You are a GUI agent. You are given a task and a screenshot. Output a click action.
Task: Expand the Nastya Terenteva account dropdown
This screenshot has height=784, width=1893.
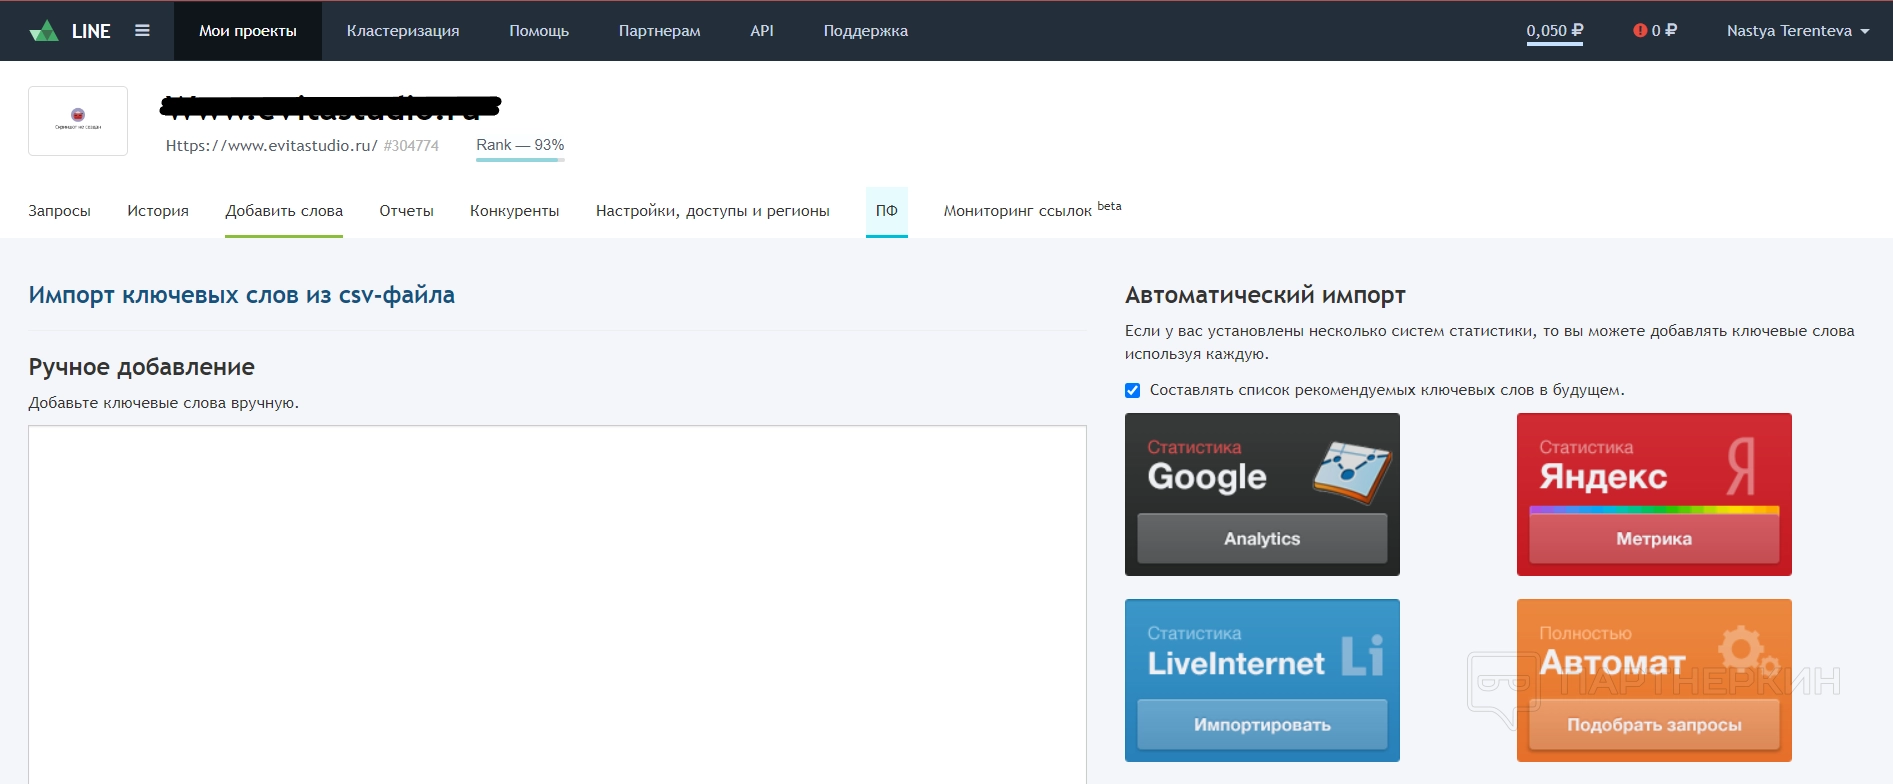1798,31
